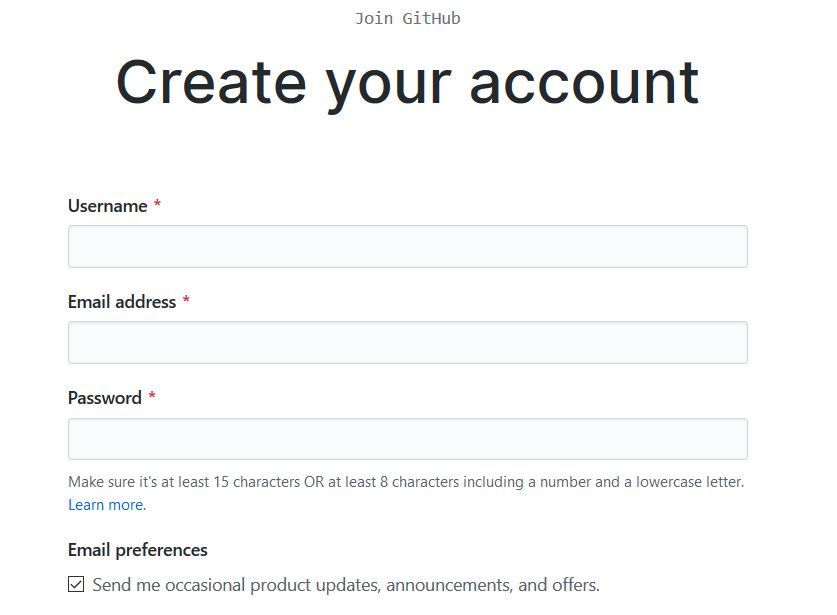837x615 pixels.
Task: Click the 'Join GitHub' text
Action: tap(408, 19)
